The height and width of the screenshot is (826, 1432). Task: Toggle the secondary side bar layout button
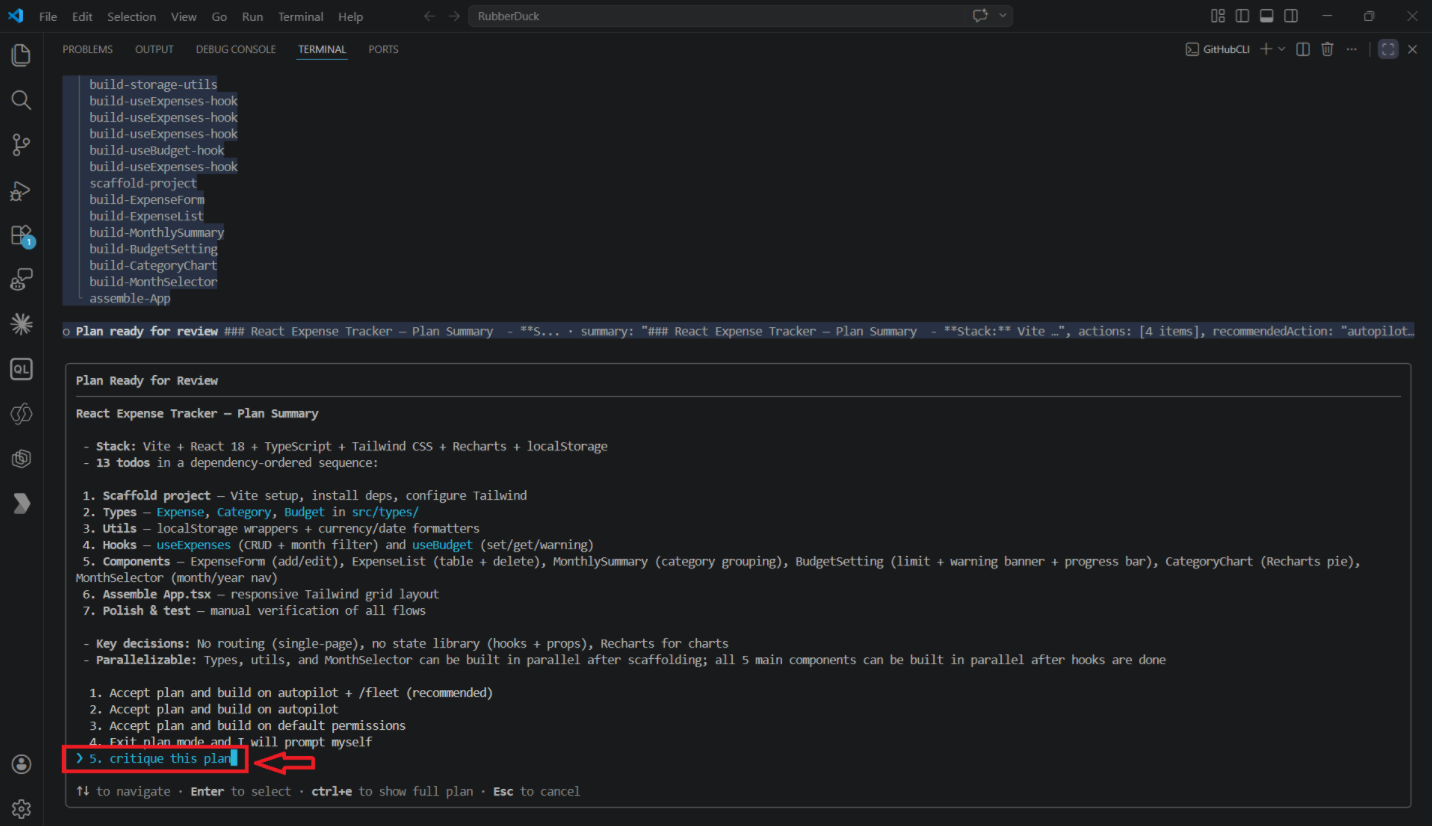(1291, 16)
